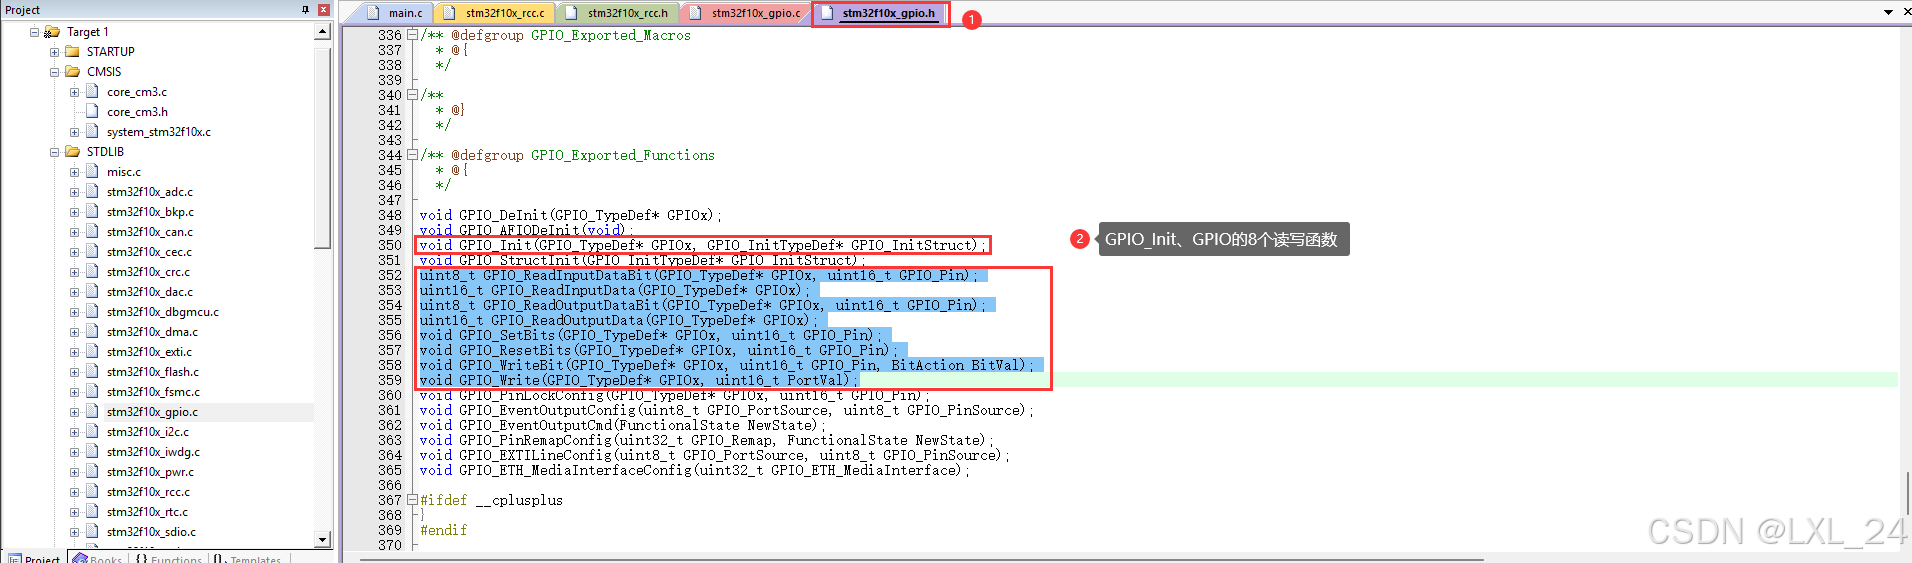Select stm32f10x_crc.c in the project tree
The image size is (1912, 563).
148,272
